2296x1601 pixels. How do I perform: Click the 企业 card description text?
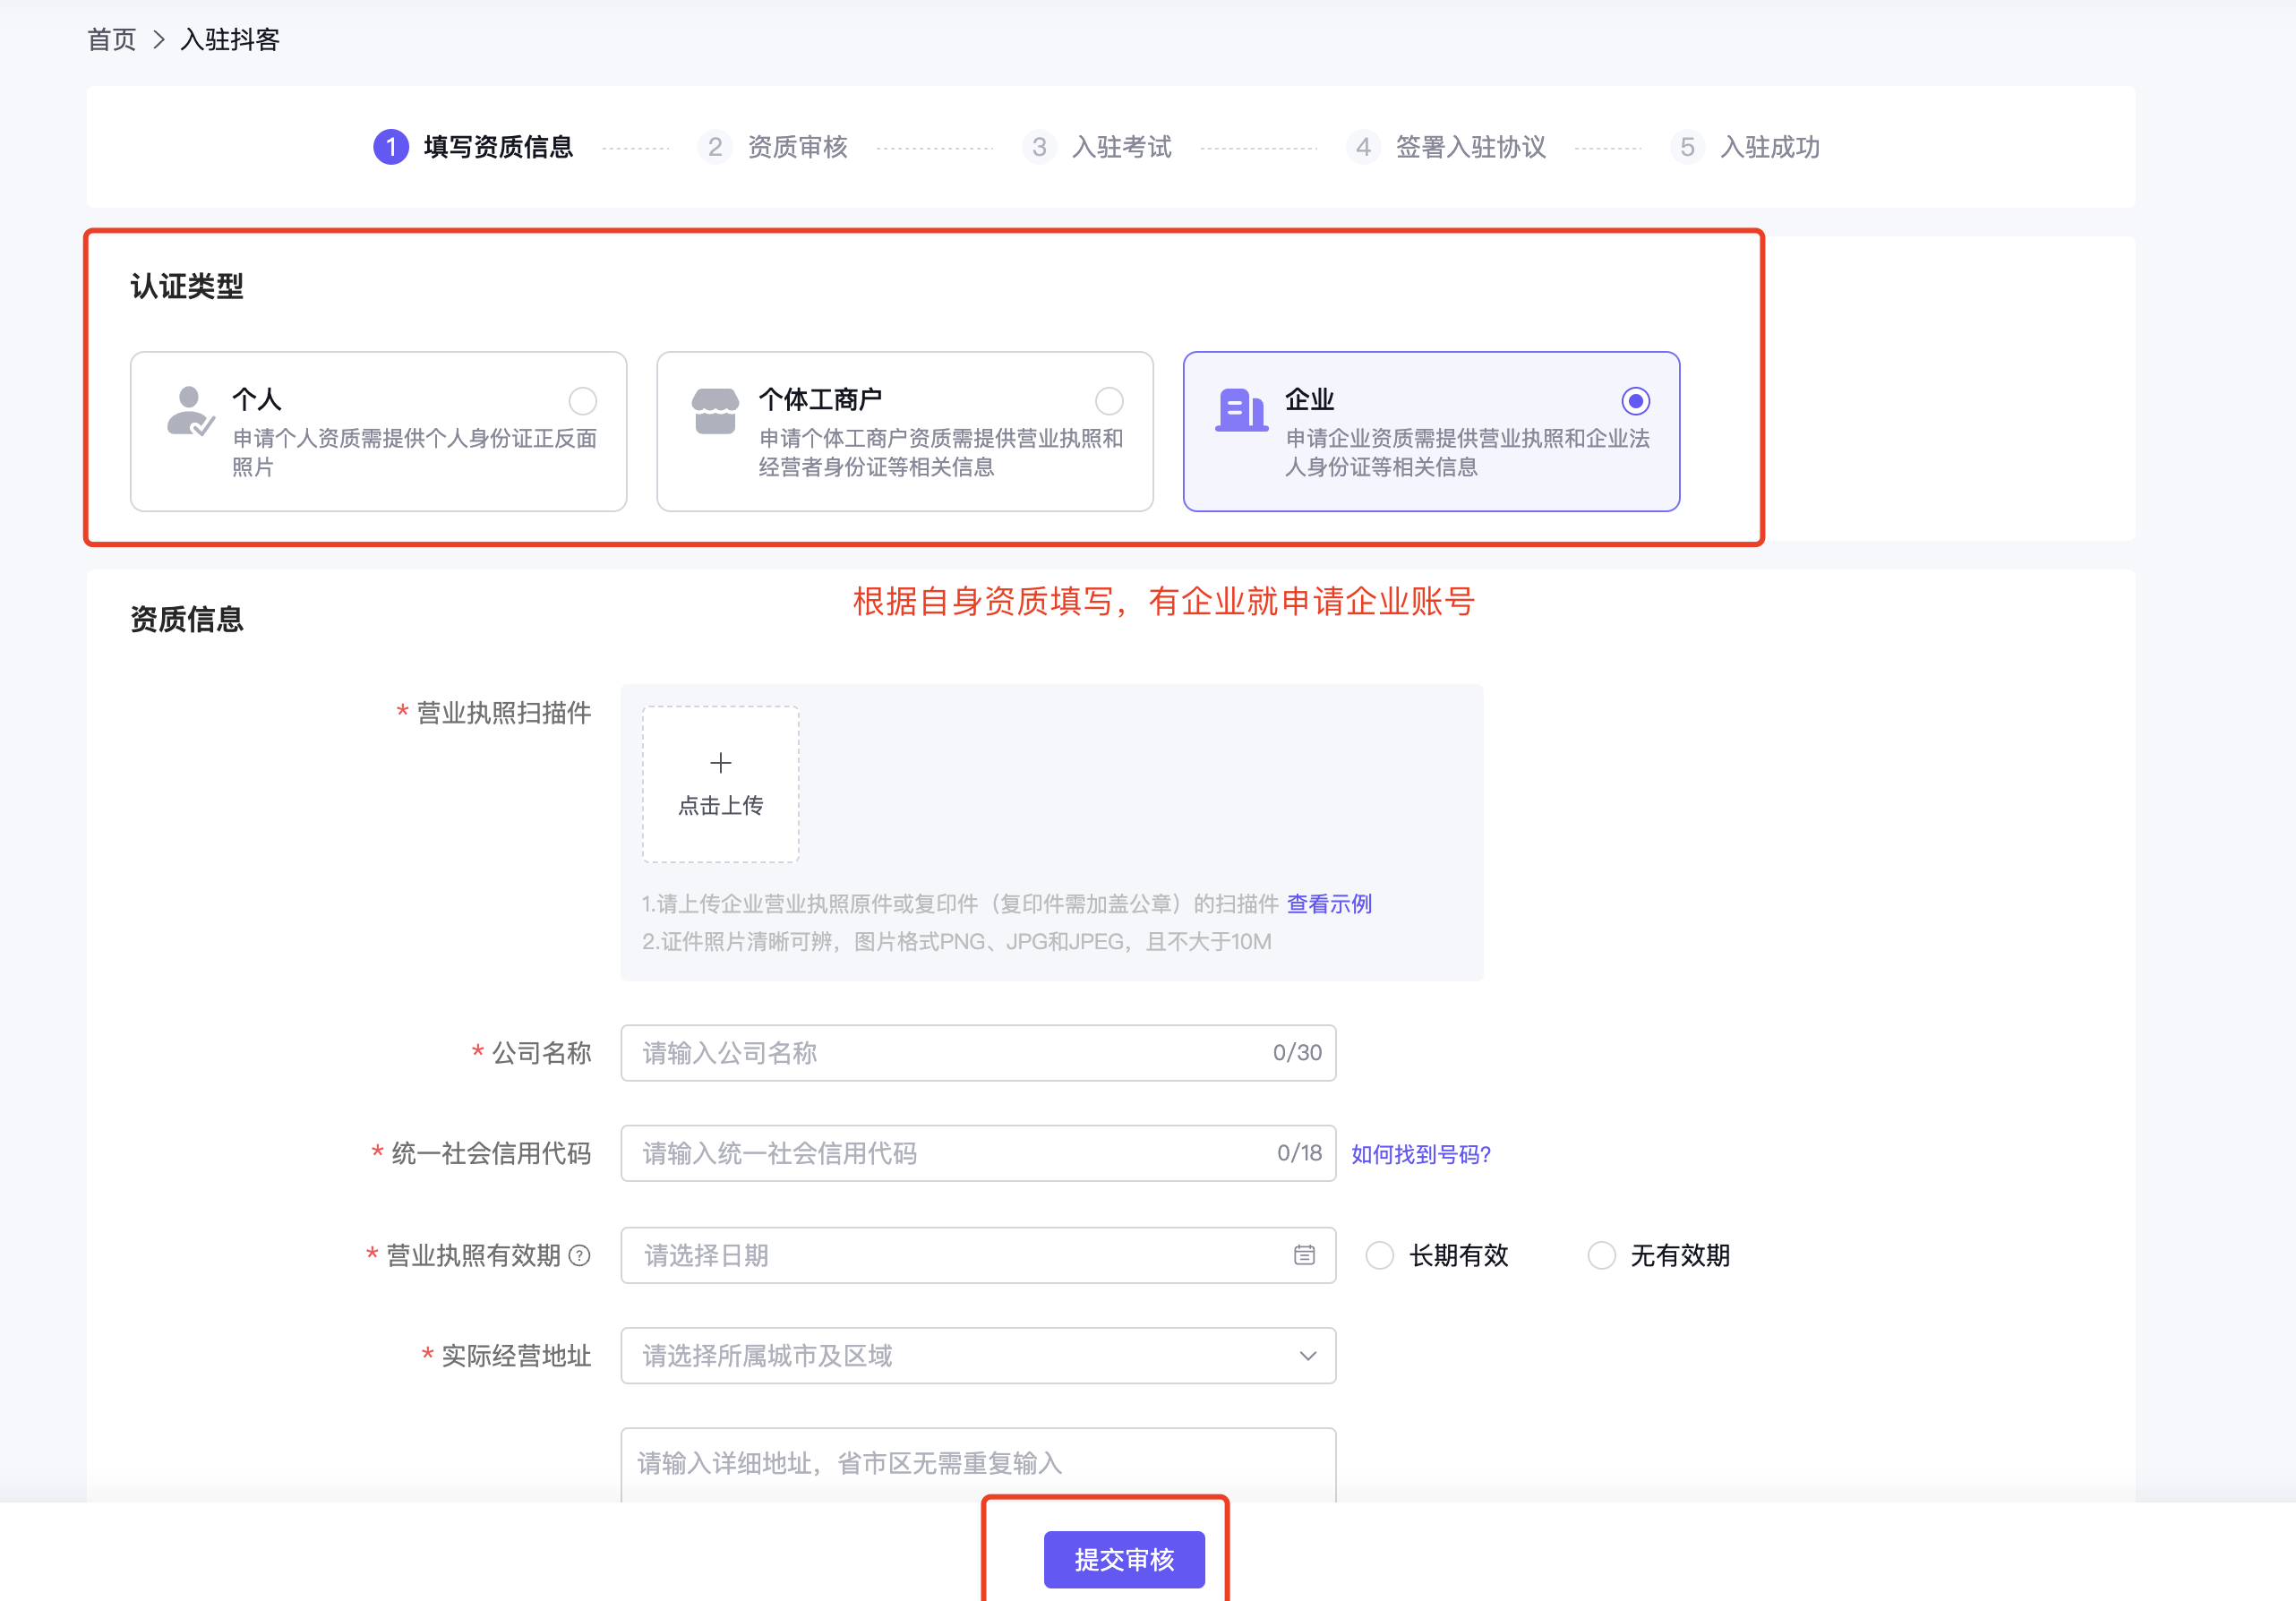[x=1467, y=452]
